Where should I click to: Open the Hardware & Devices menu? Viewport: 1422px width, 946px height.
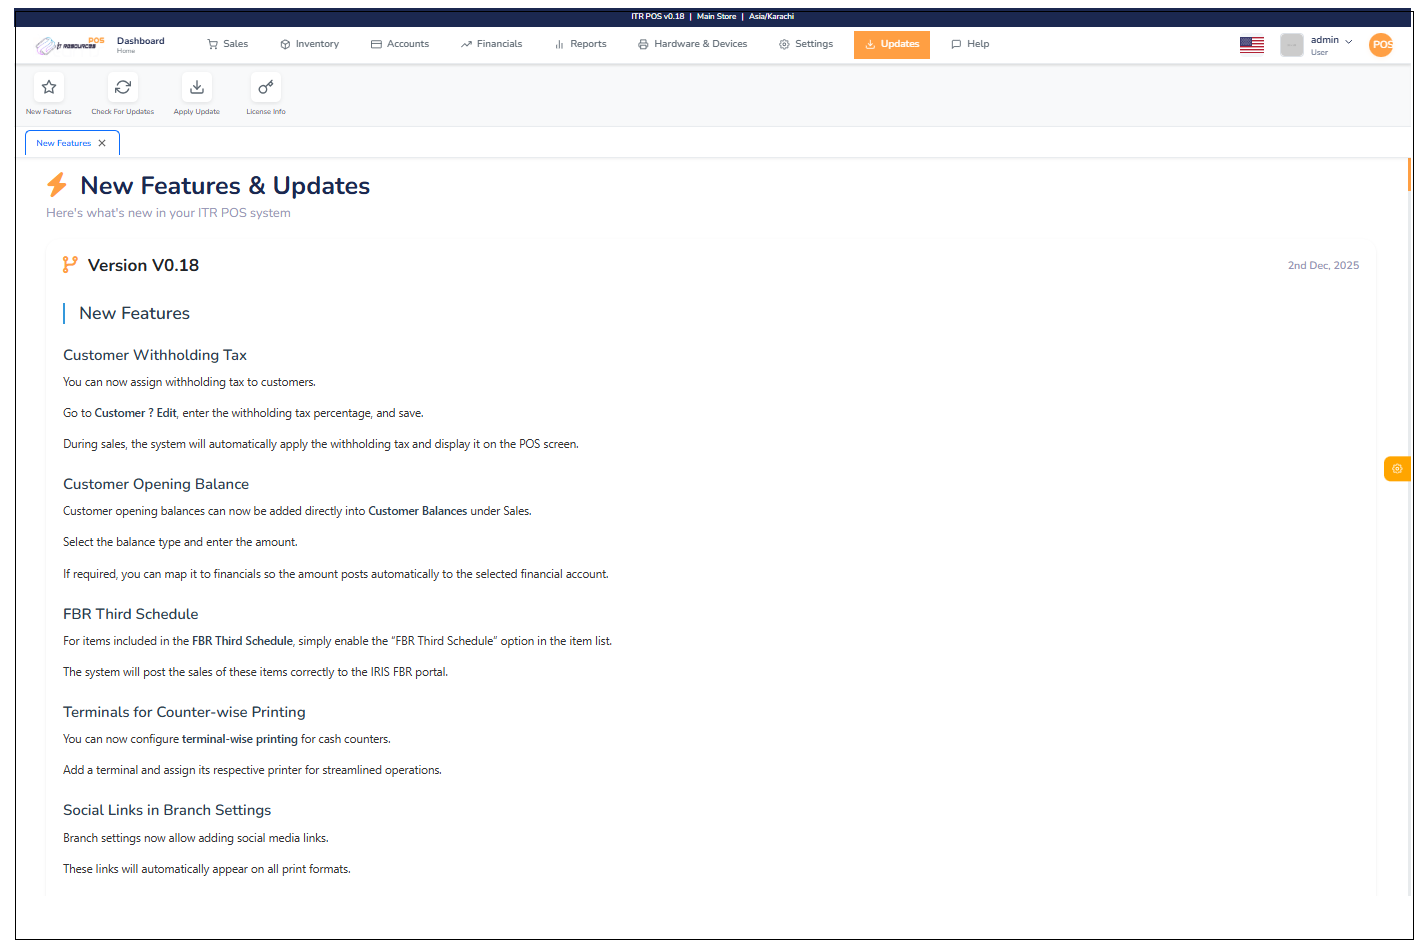(692, 44)
